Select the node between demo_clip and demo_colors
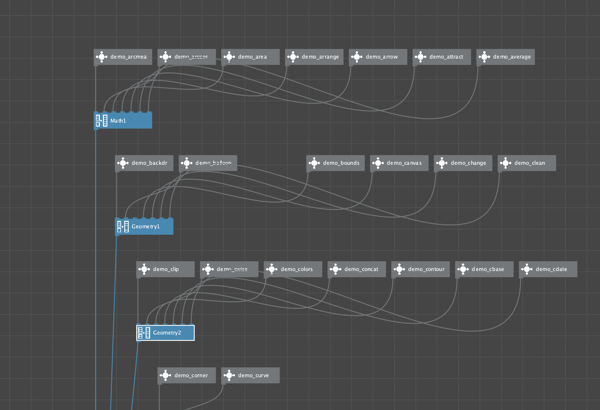Screen dimensions: 600x410 tap(229, 270)
